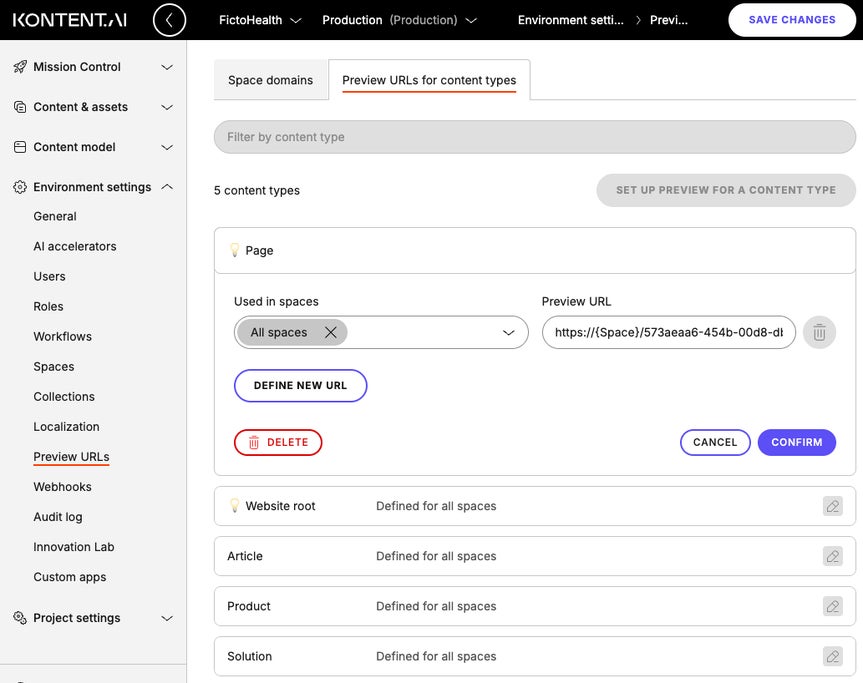Focus the Filter by content type field
Viewport: 863px width, 683px height.
click(x=534, y=137)
